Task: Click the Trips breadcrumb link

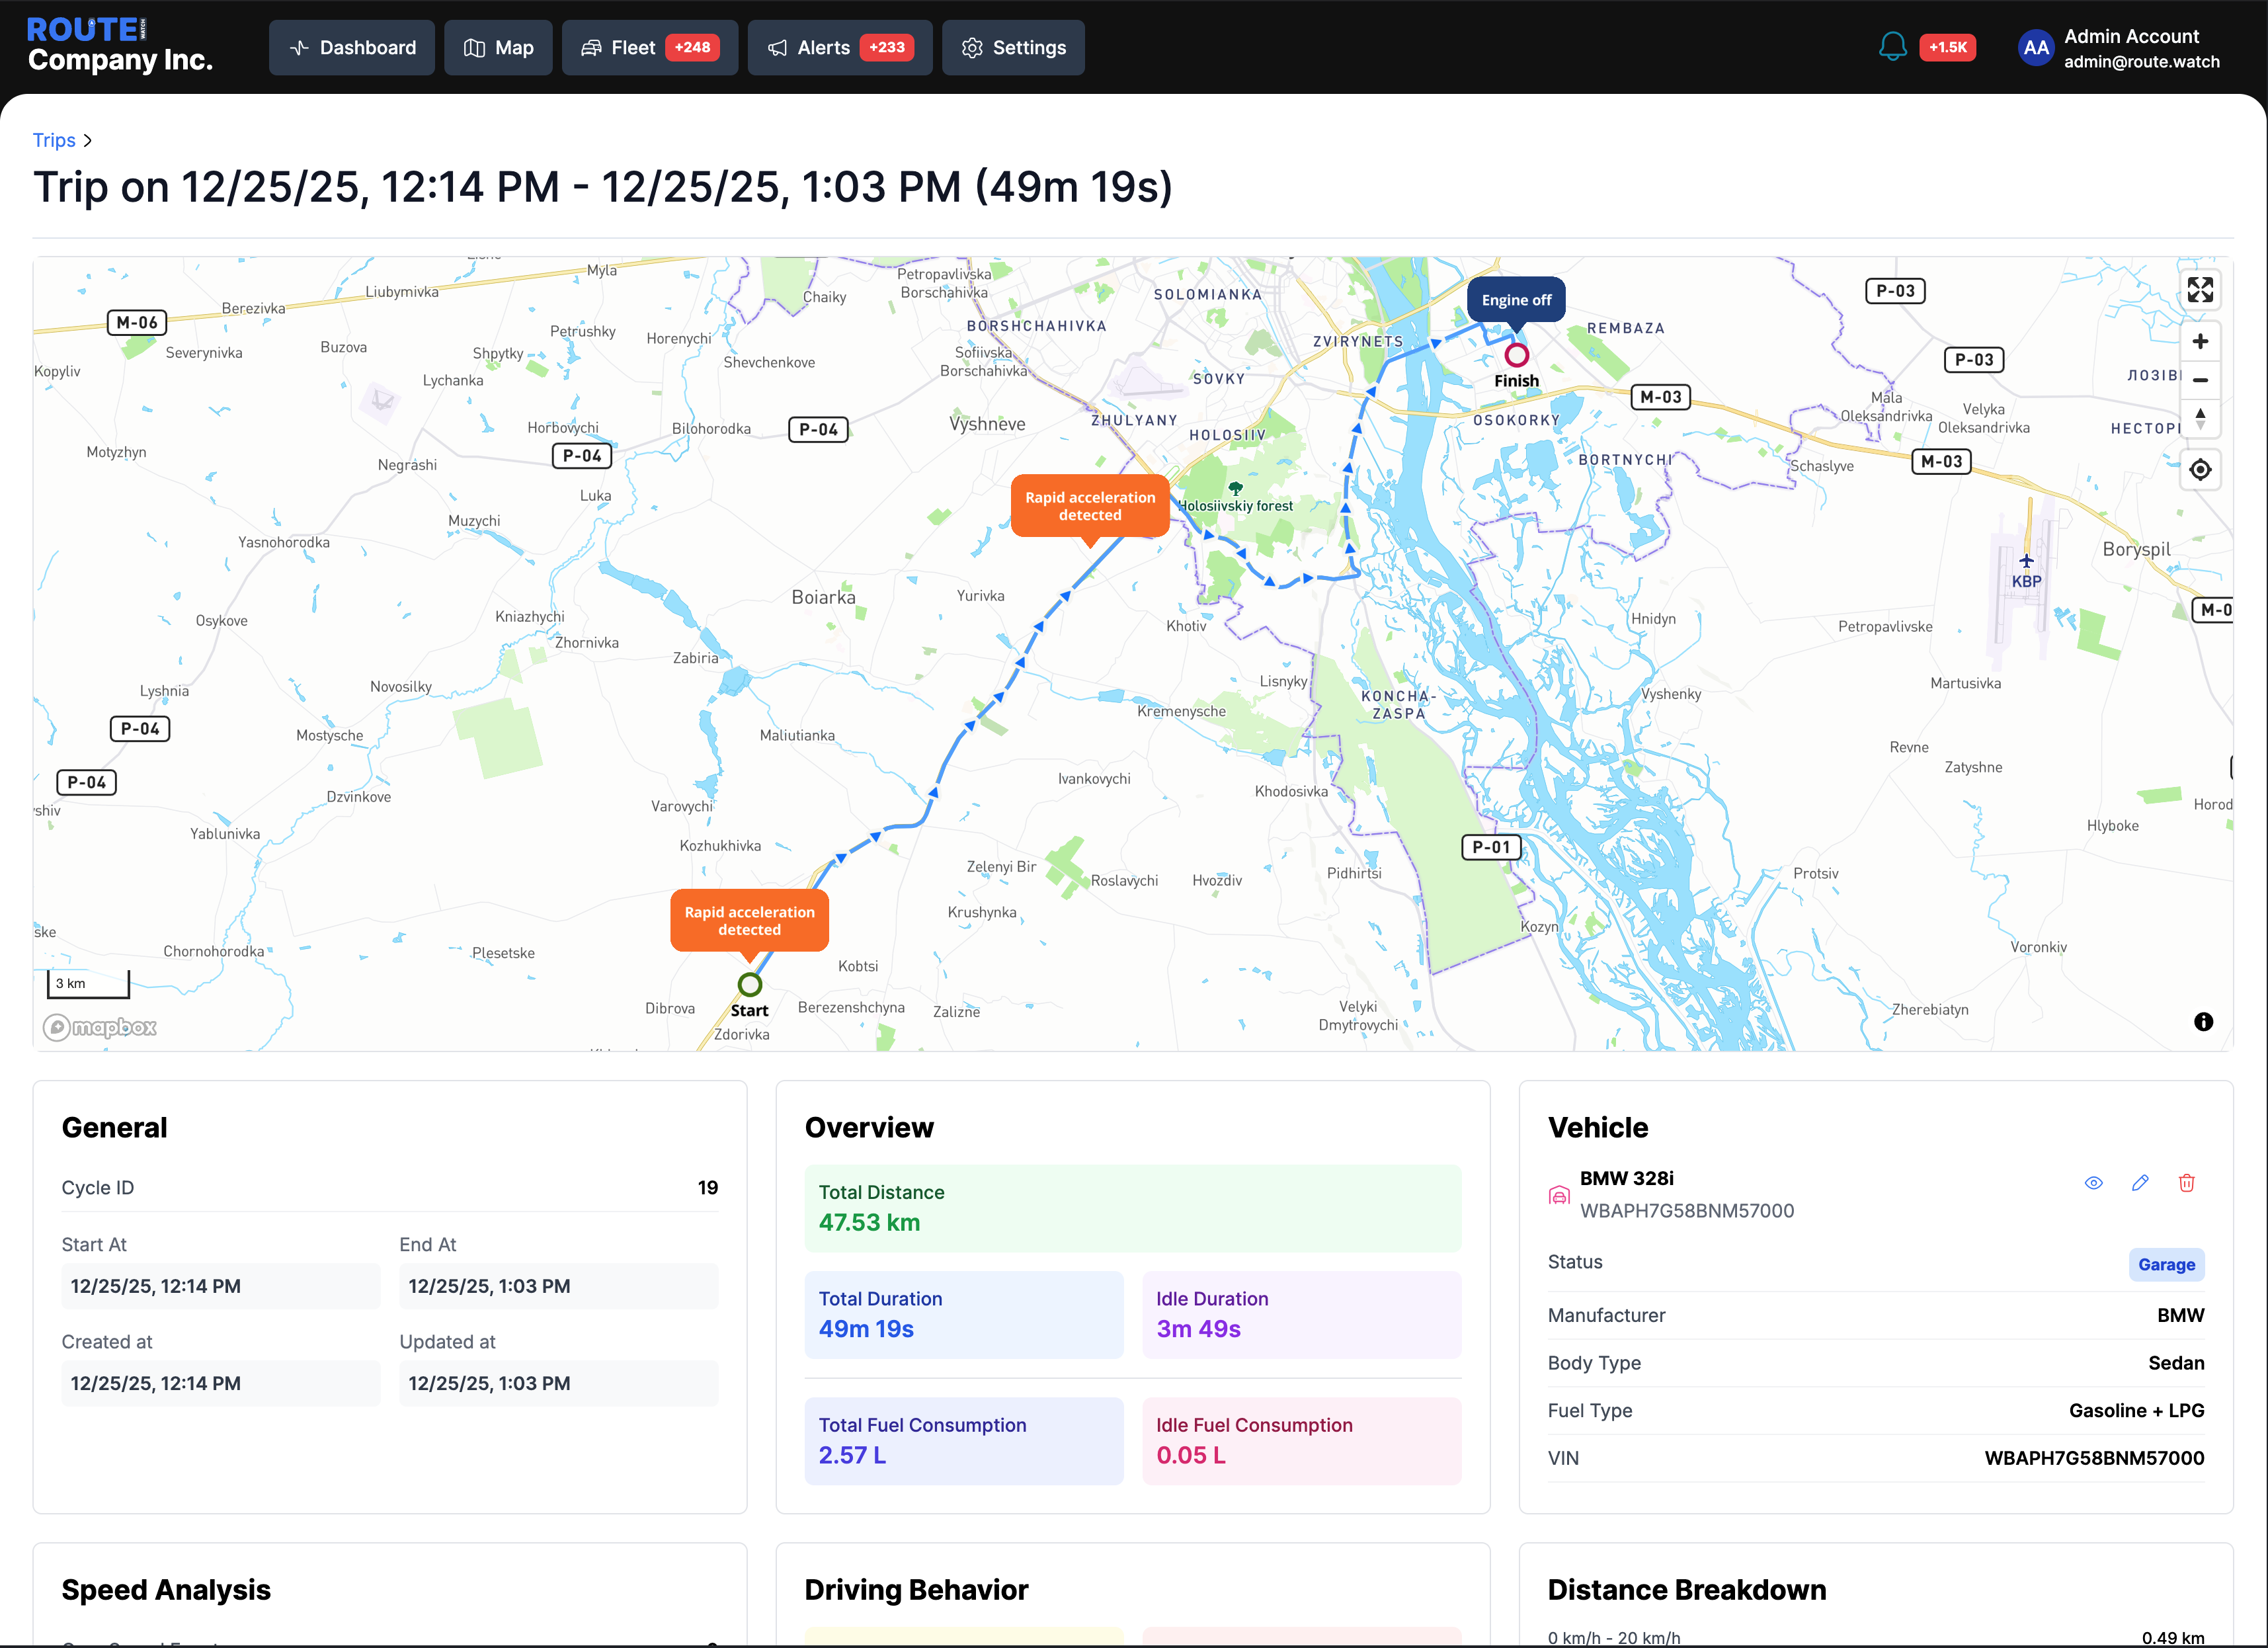Action: [x=54, y=140]
